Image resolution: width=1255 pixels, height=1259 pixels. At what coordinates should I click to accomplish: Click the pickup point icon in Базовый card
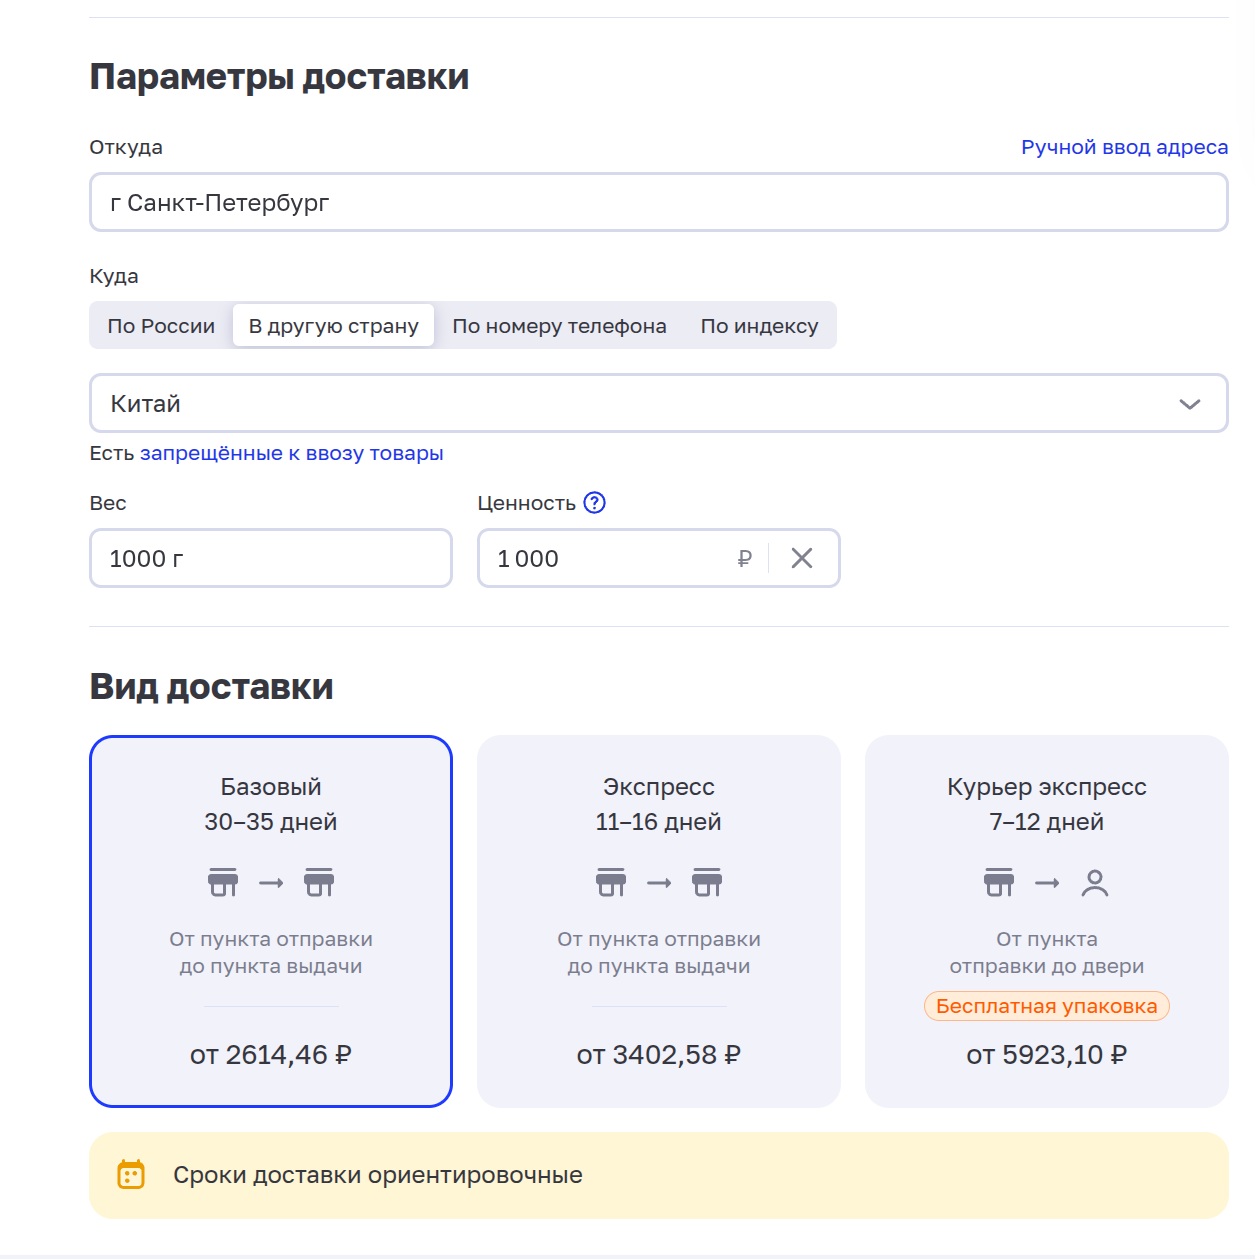click(319, 883)
